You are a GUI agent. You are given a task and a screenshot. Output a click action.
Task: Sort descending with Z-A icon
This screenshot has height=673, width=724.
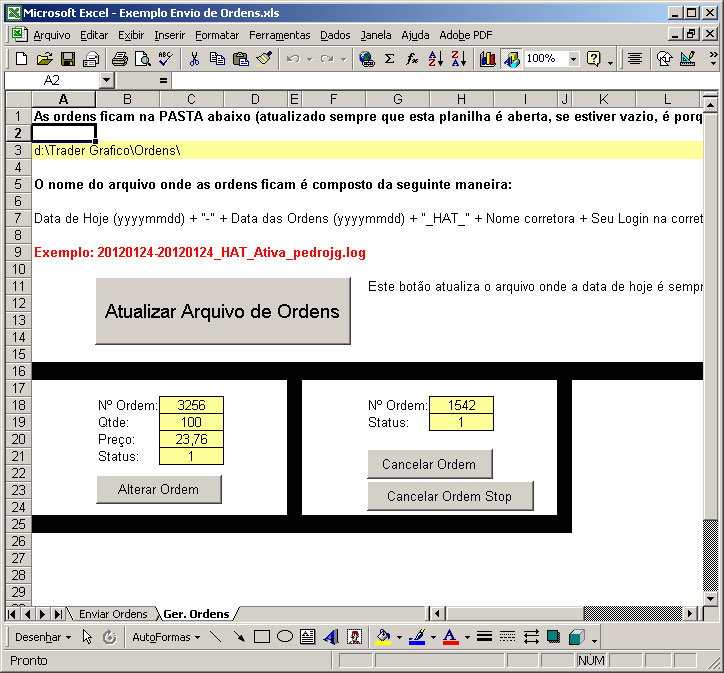click(x=459, y=59)
